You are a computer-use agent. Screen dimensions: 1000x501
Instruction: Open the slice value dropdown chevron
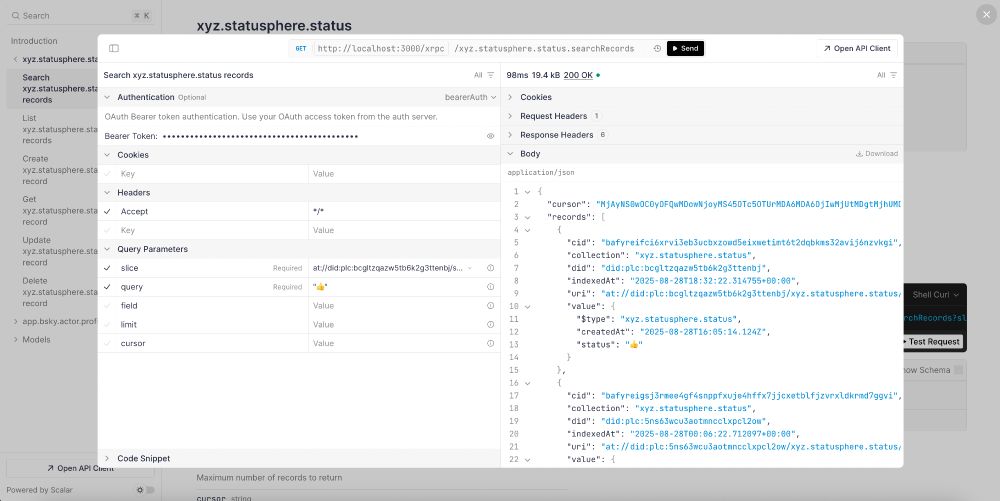click(471, 268)
